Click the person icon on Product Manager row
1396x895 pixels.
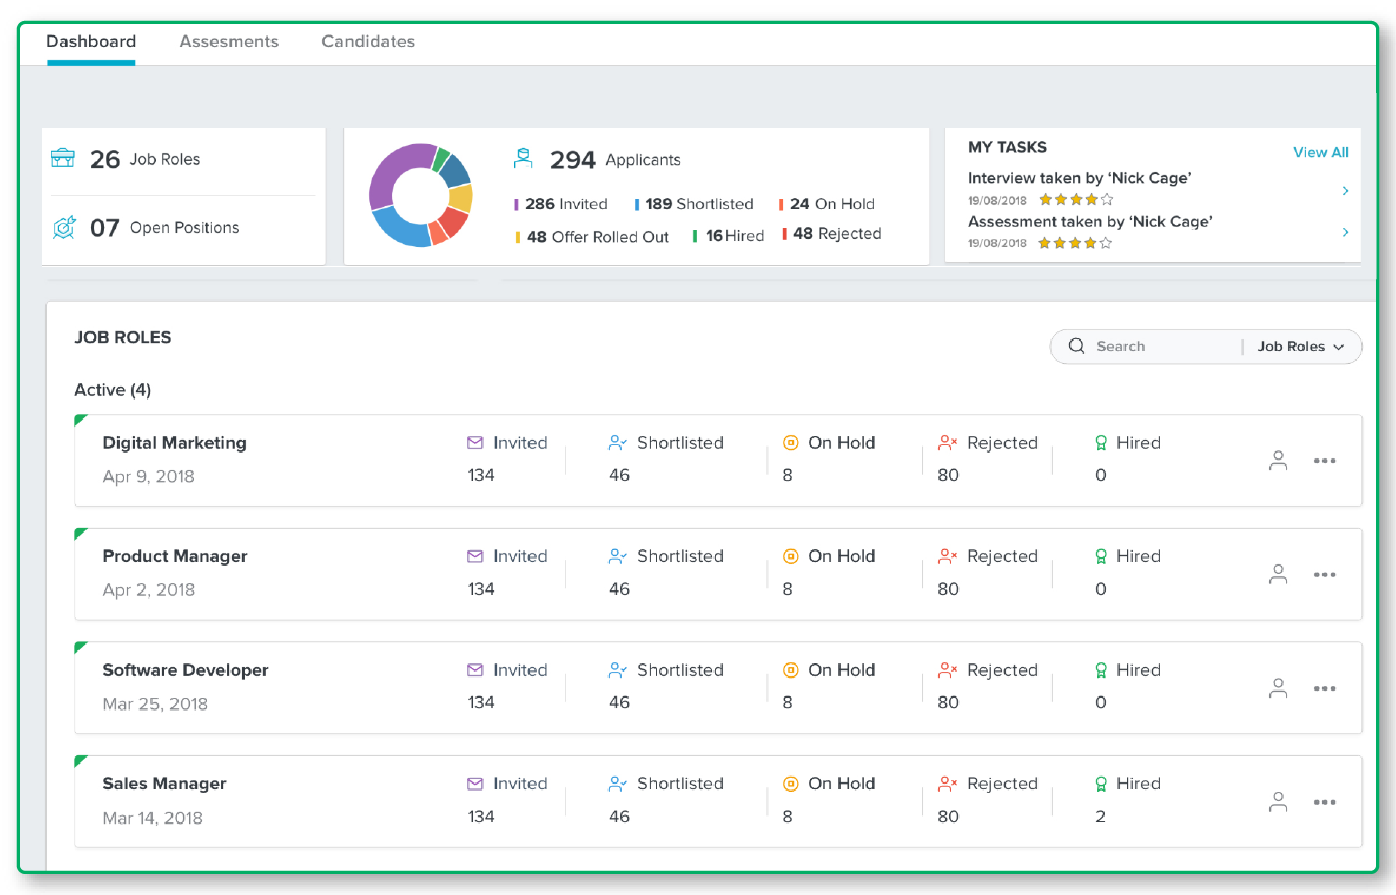point(1278,574)
